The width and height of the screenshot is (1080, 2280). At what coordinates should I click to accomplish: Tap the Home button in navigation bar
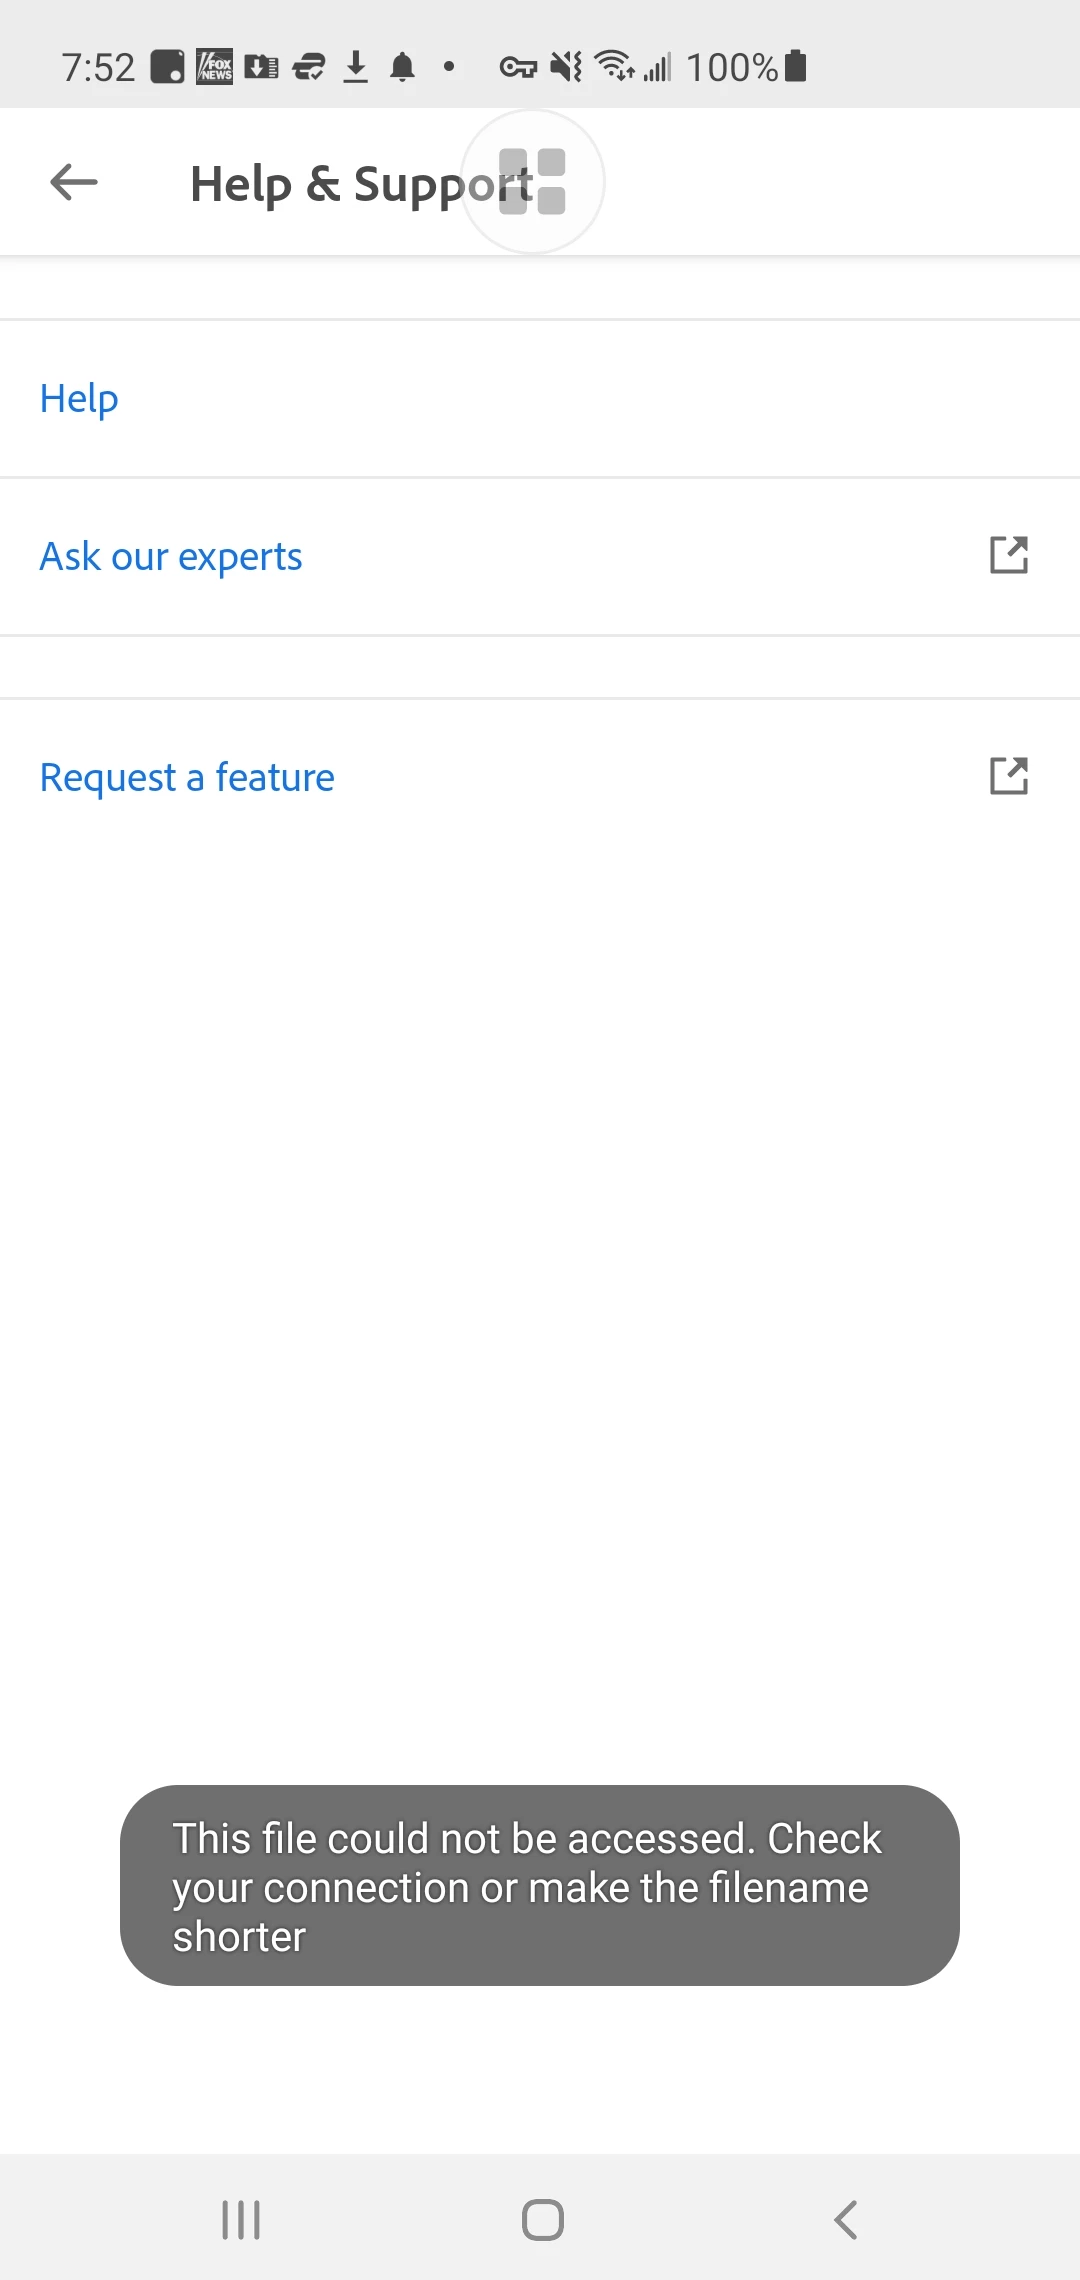click(542, 2220)
